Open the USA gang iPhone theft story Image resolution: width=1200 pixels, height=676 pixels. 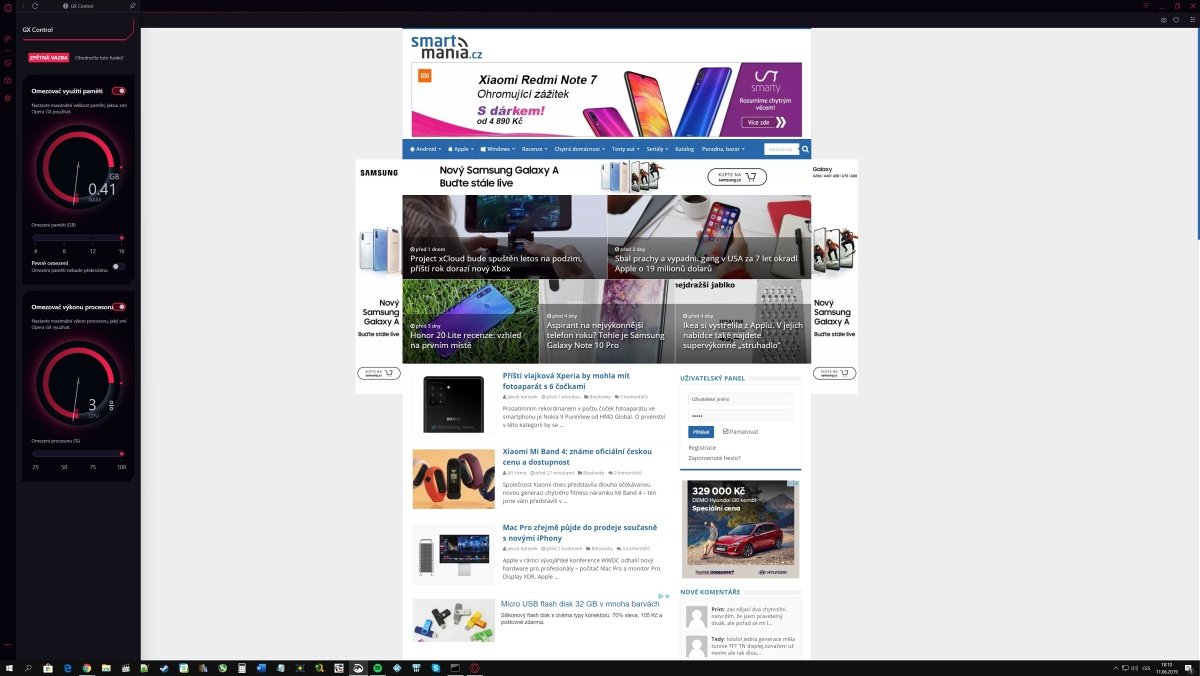click(709, 236)
